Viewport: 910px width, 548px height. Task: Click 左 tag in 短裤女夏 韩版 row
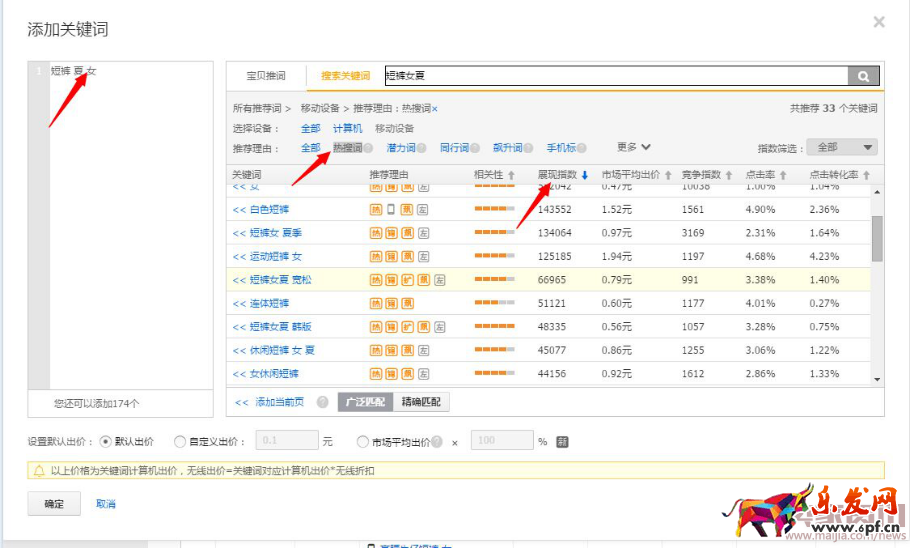439,327
